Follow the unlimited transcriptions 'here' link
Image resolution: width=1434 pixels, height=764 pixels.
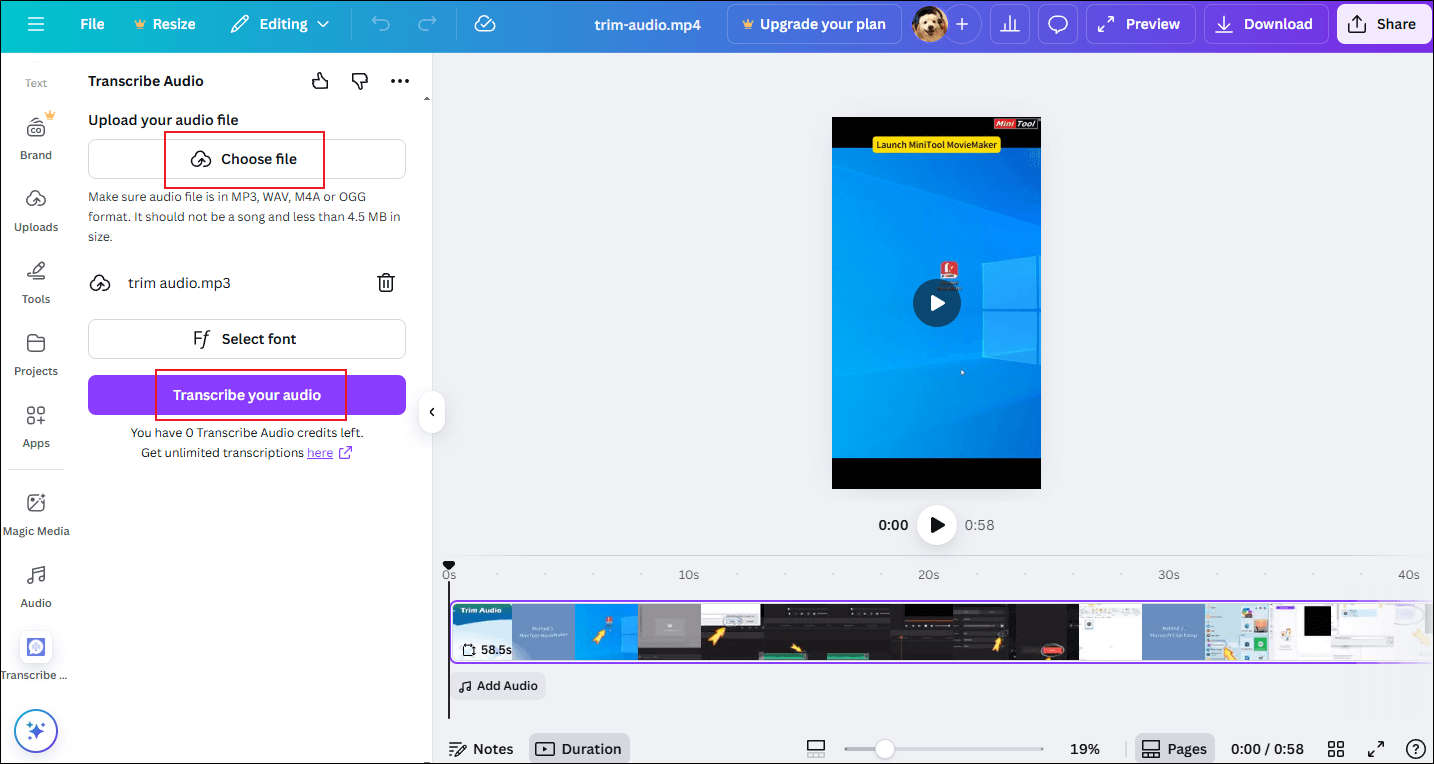(x=320, y=453)
